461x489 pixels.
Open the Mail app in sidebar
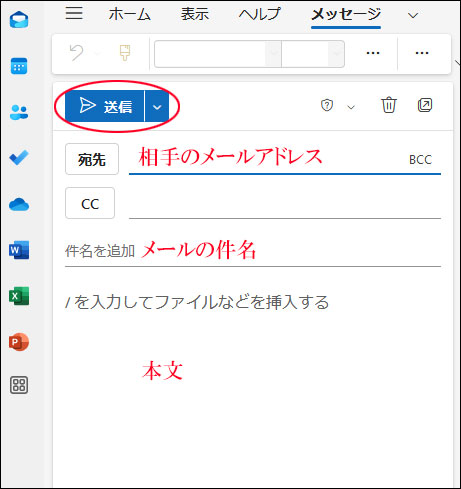19,20
